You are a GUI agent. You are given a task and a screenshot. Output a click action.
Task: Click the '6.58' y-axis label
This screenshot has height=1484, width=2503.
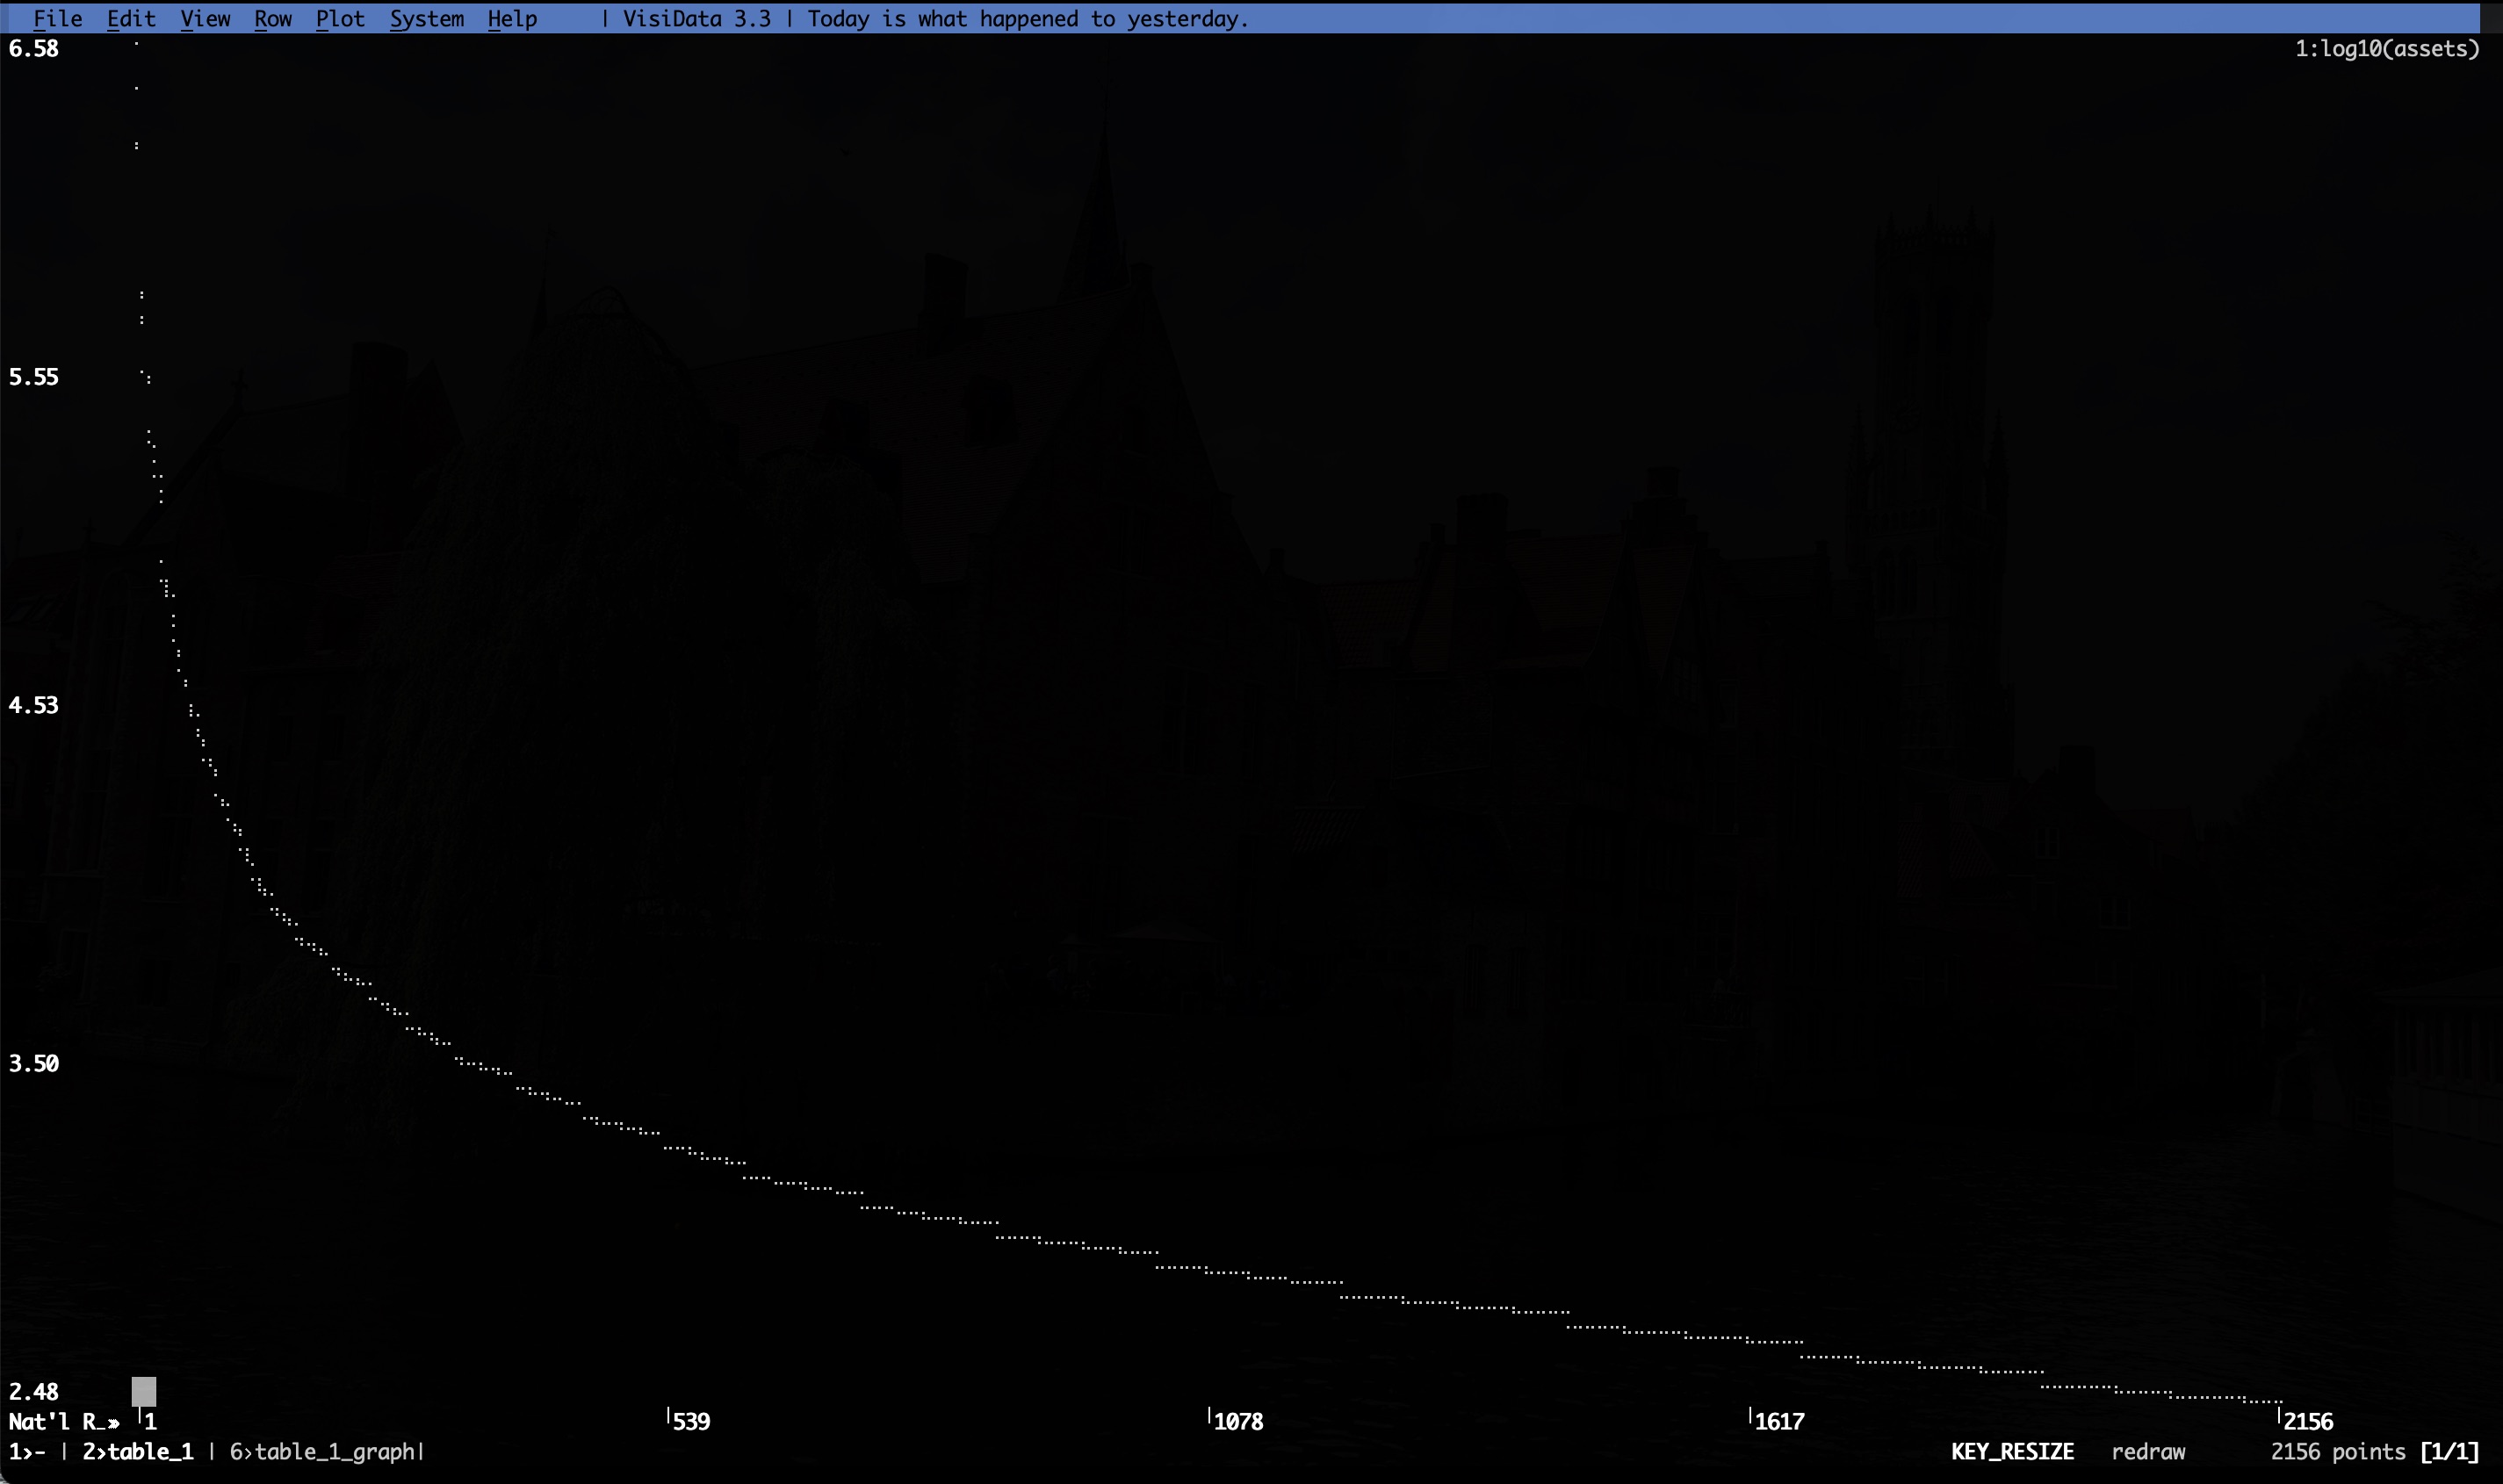coord(34,48)
